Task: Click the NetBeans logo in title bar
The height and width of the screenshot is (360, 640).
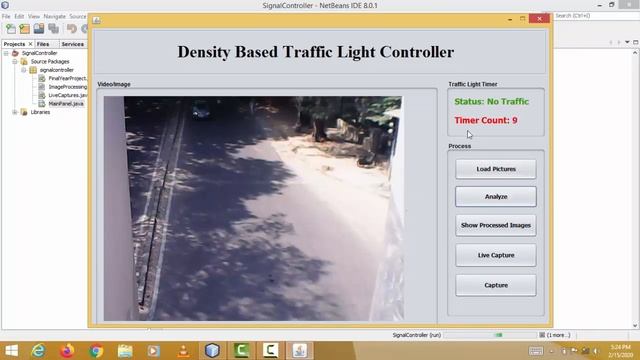Action: (x=5, y=5)
